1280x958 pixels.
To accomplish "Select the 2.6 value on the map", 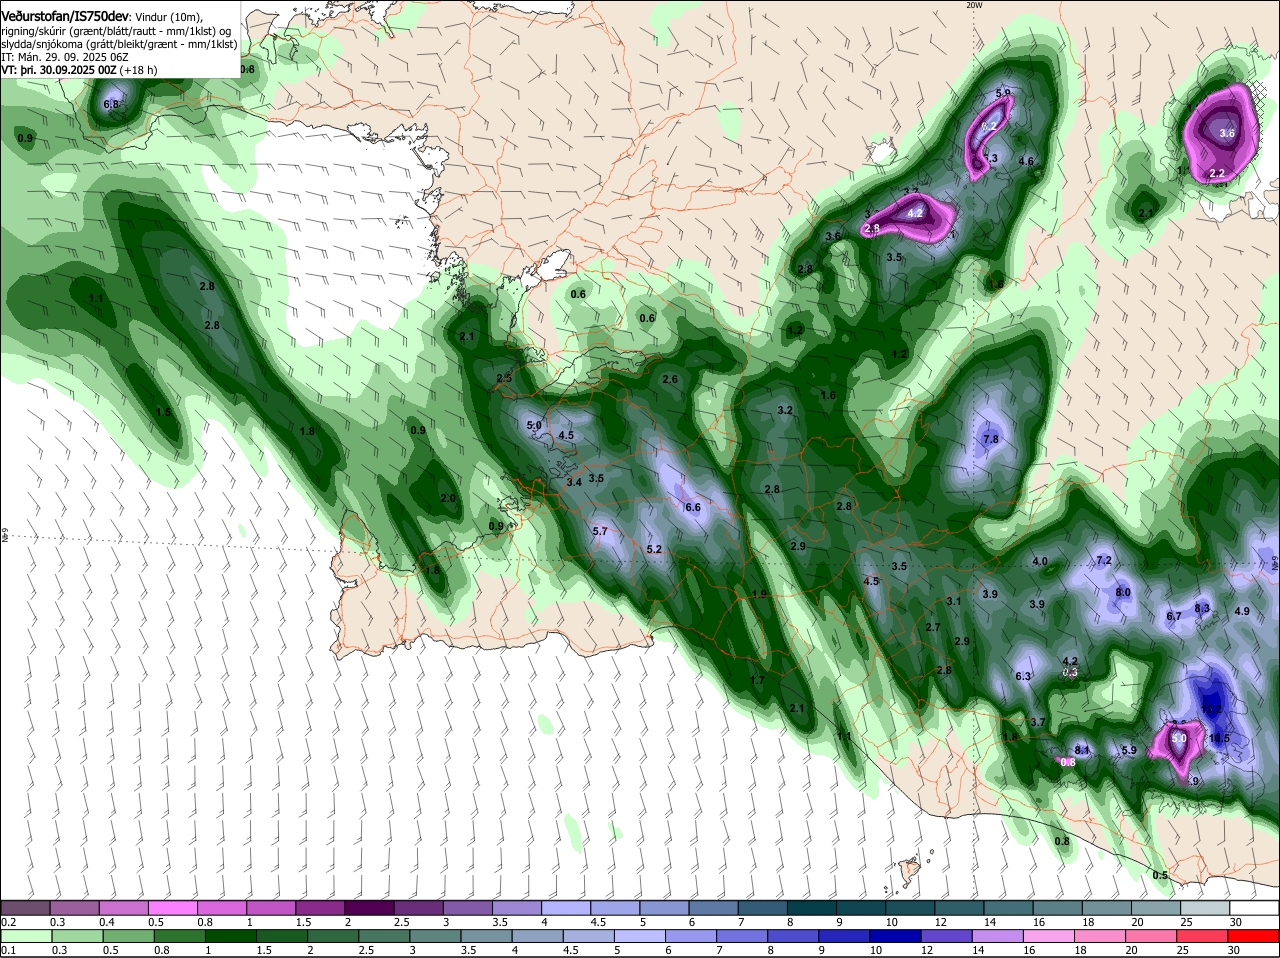I will click(670, 379).
